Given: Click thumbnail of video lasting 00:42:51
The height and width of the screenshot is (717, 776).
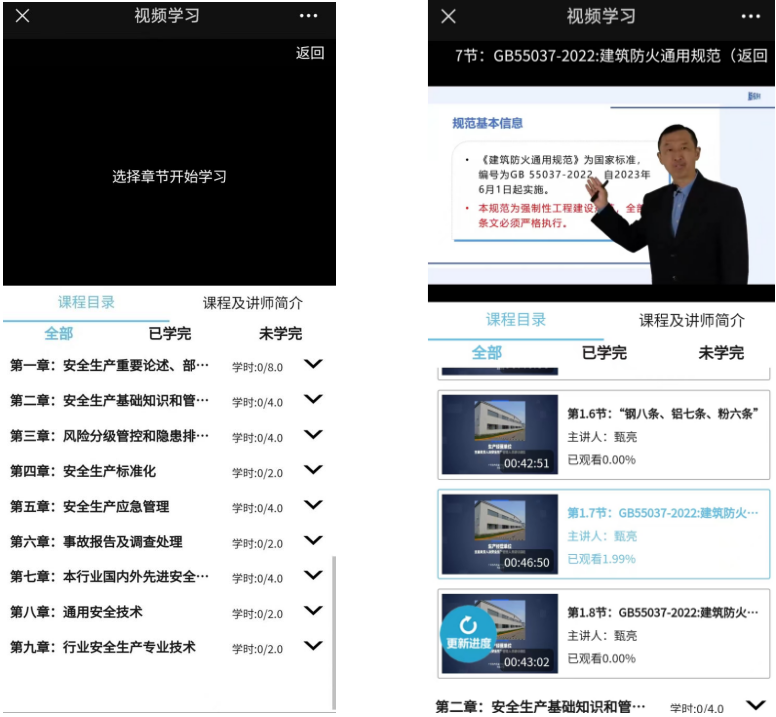Looking at the screenshot, I should tap(500, 436).
